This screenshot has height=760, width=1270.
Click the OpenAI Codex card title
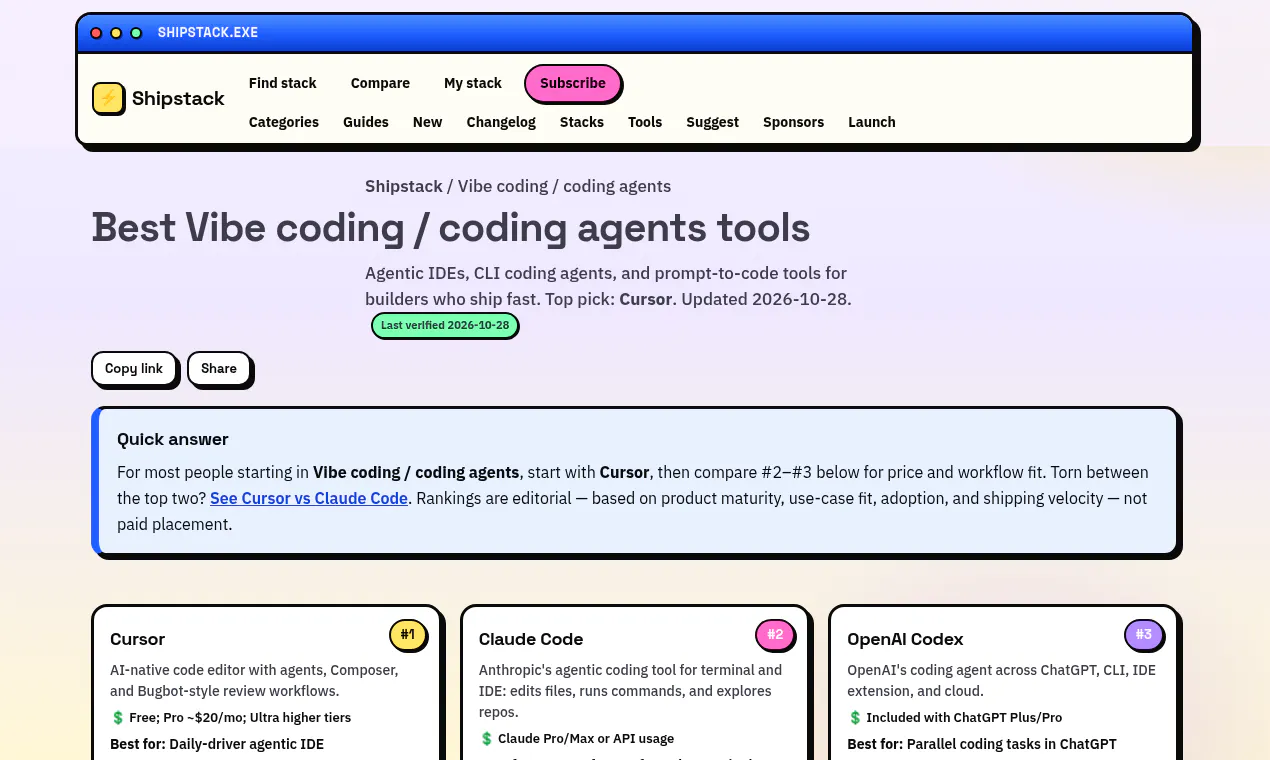click(x=905, y=639)
